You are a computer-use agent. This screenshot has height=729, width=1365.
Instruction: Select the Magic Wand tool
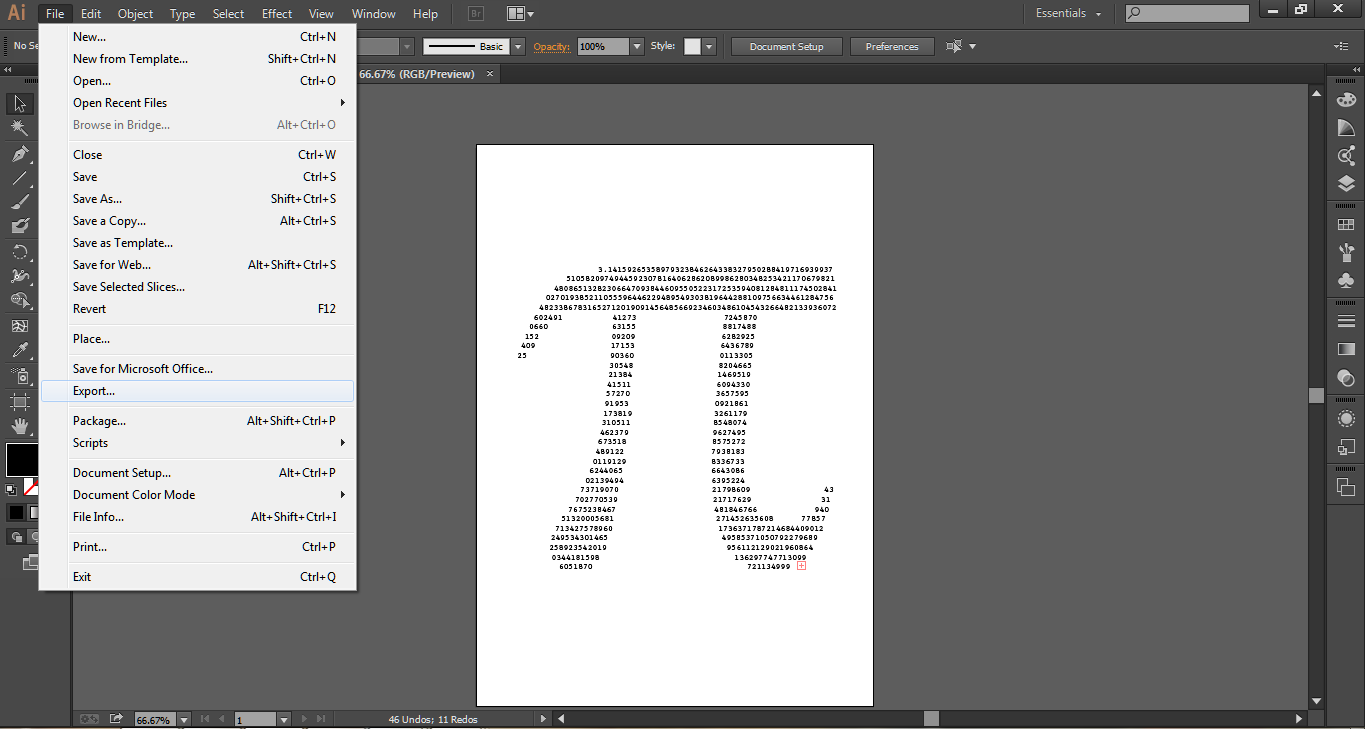click(x=19, y=128)
